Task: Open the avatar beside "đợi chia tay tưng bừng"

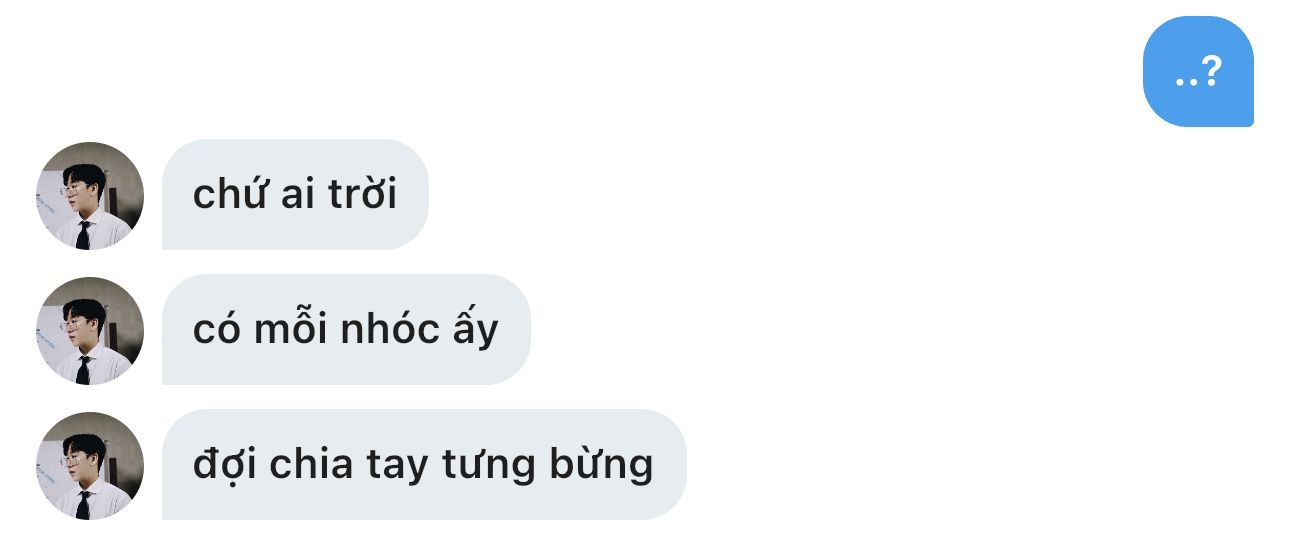Action: click(90, 466)
